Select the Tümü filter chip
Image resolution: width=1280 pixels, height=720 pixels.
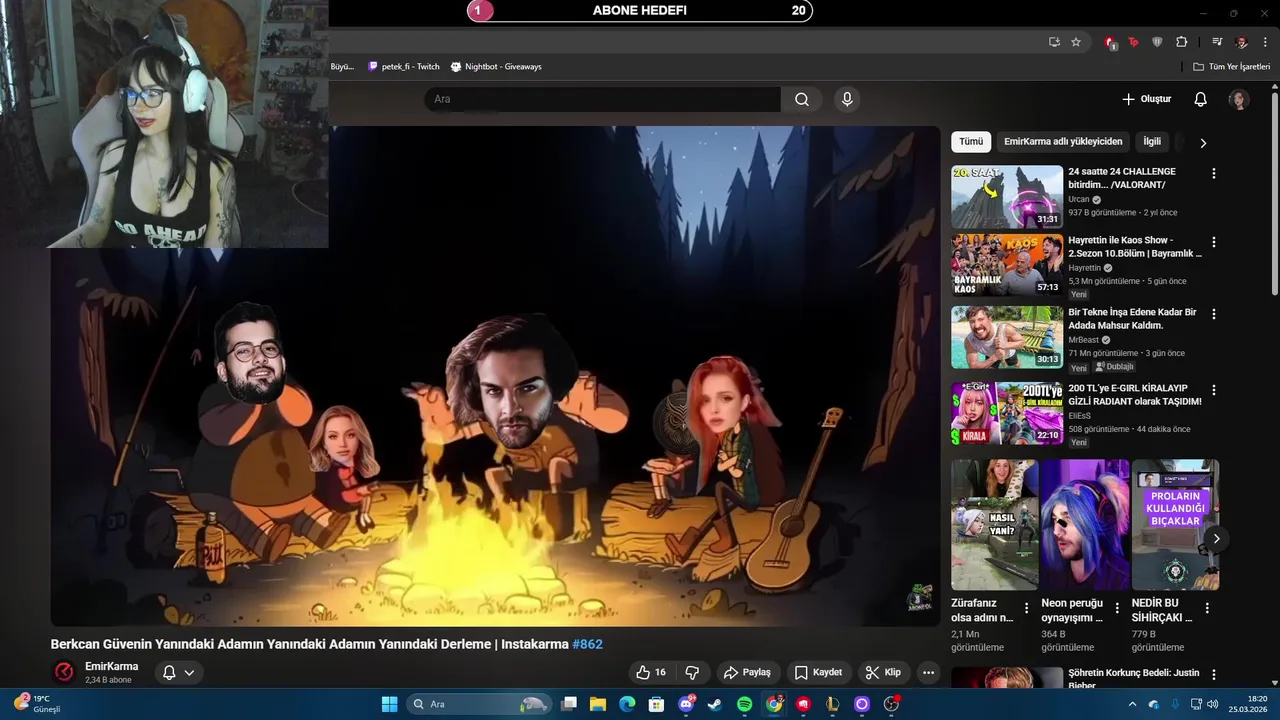[x=971, y=142]
